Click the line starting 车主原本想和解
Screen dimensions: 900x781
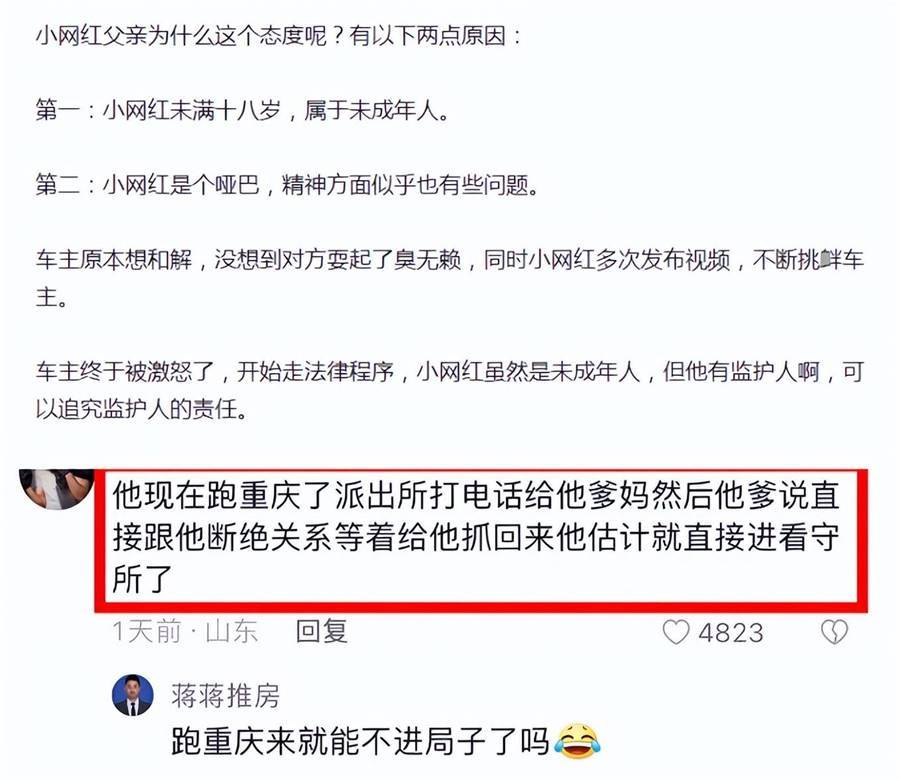pos(449,259)
